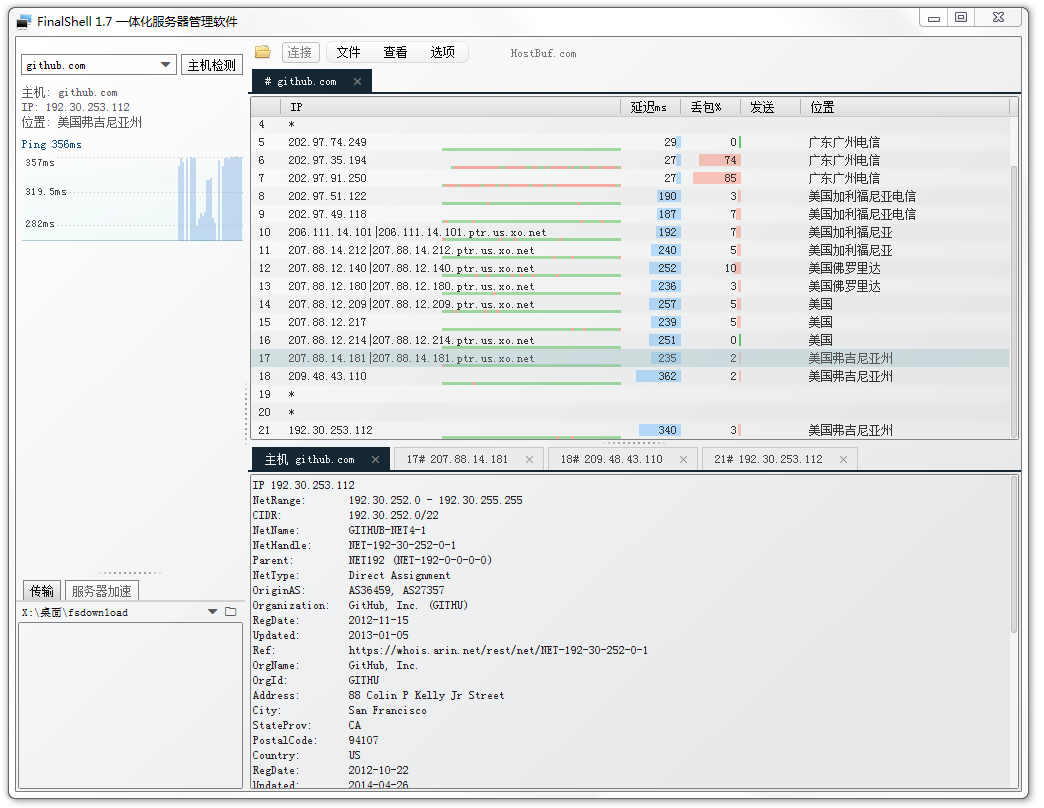Expand the github.com host dropdown
The image size is (1044, 808).
pyautogui.click(x=166, y=65)
